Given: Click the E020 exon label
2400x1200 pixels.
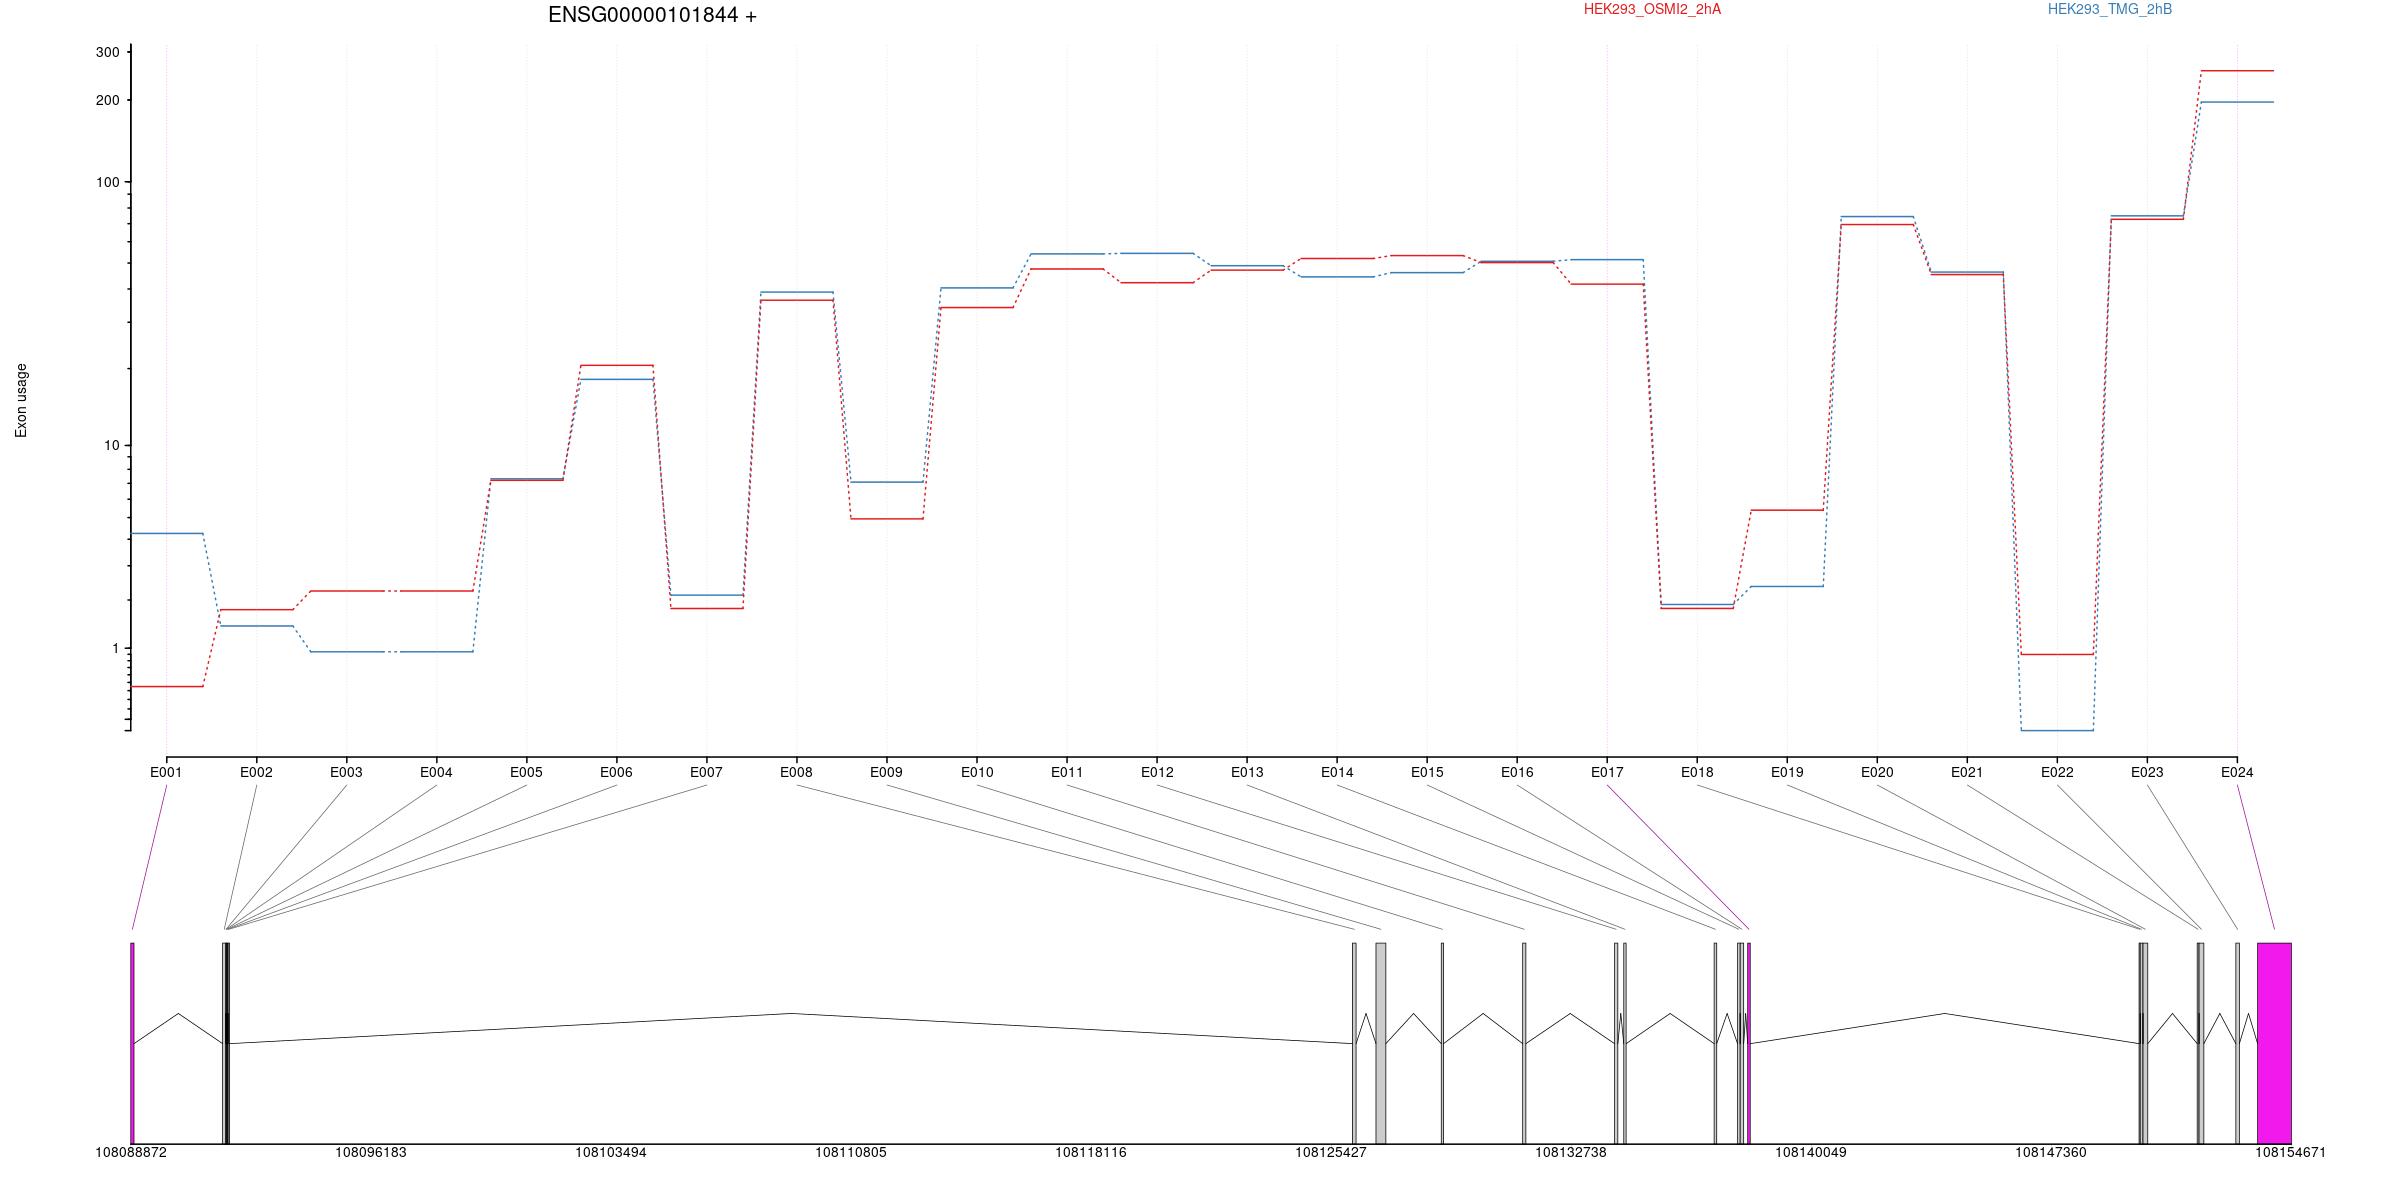Looking at the screenshot, I should click(x=1877, y=772).
